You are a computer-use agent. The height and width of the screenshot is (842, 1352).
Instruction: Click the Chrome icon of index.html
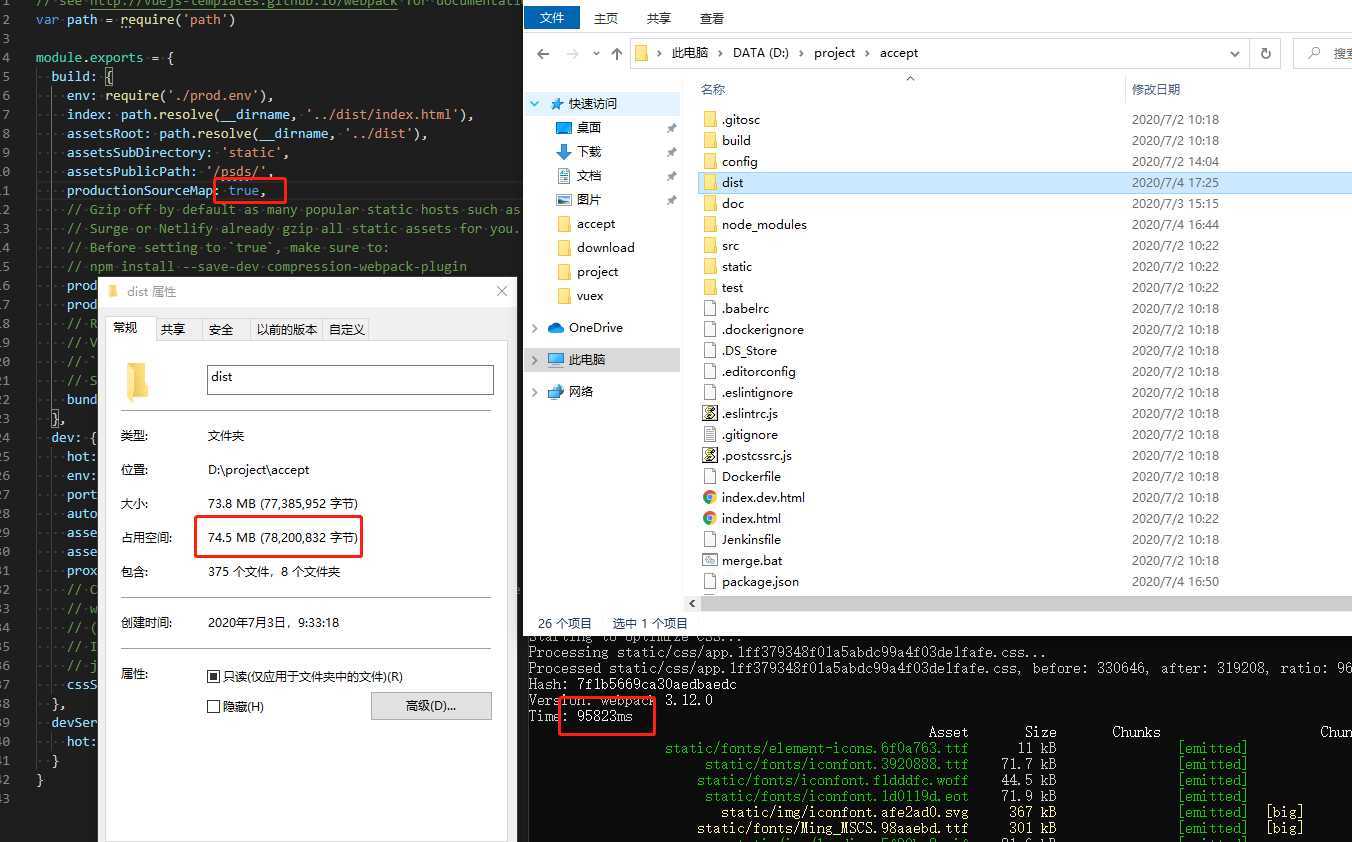[x=710, y=518]
